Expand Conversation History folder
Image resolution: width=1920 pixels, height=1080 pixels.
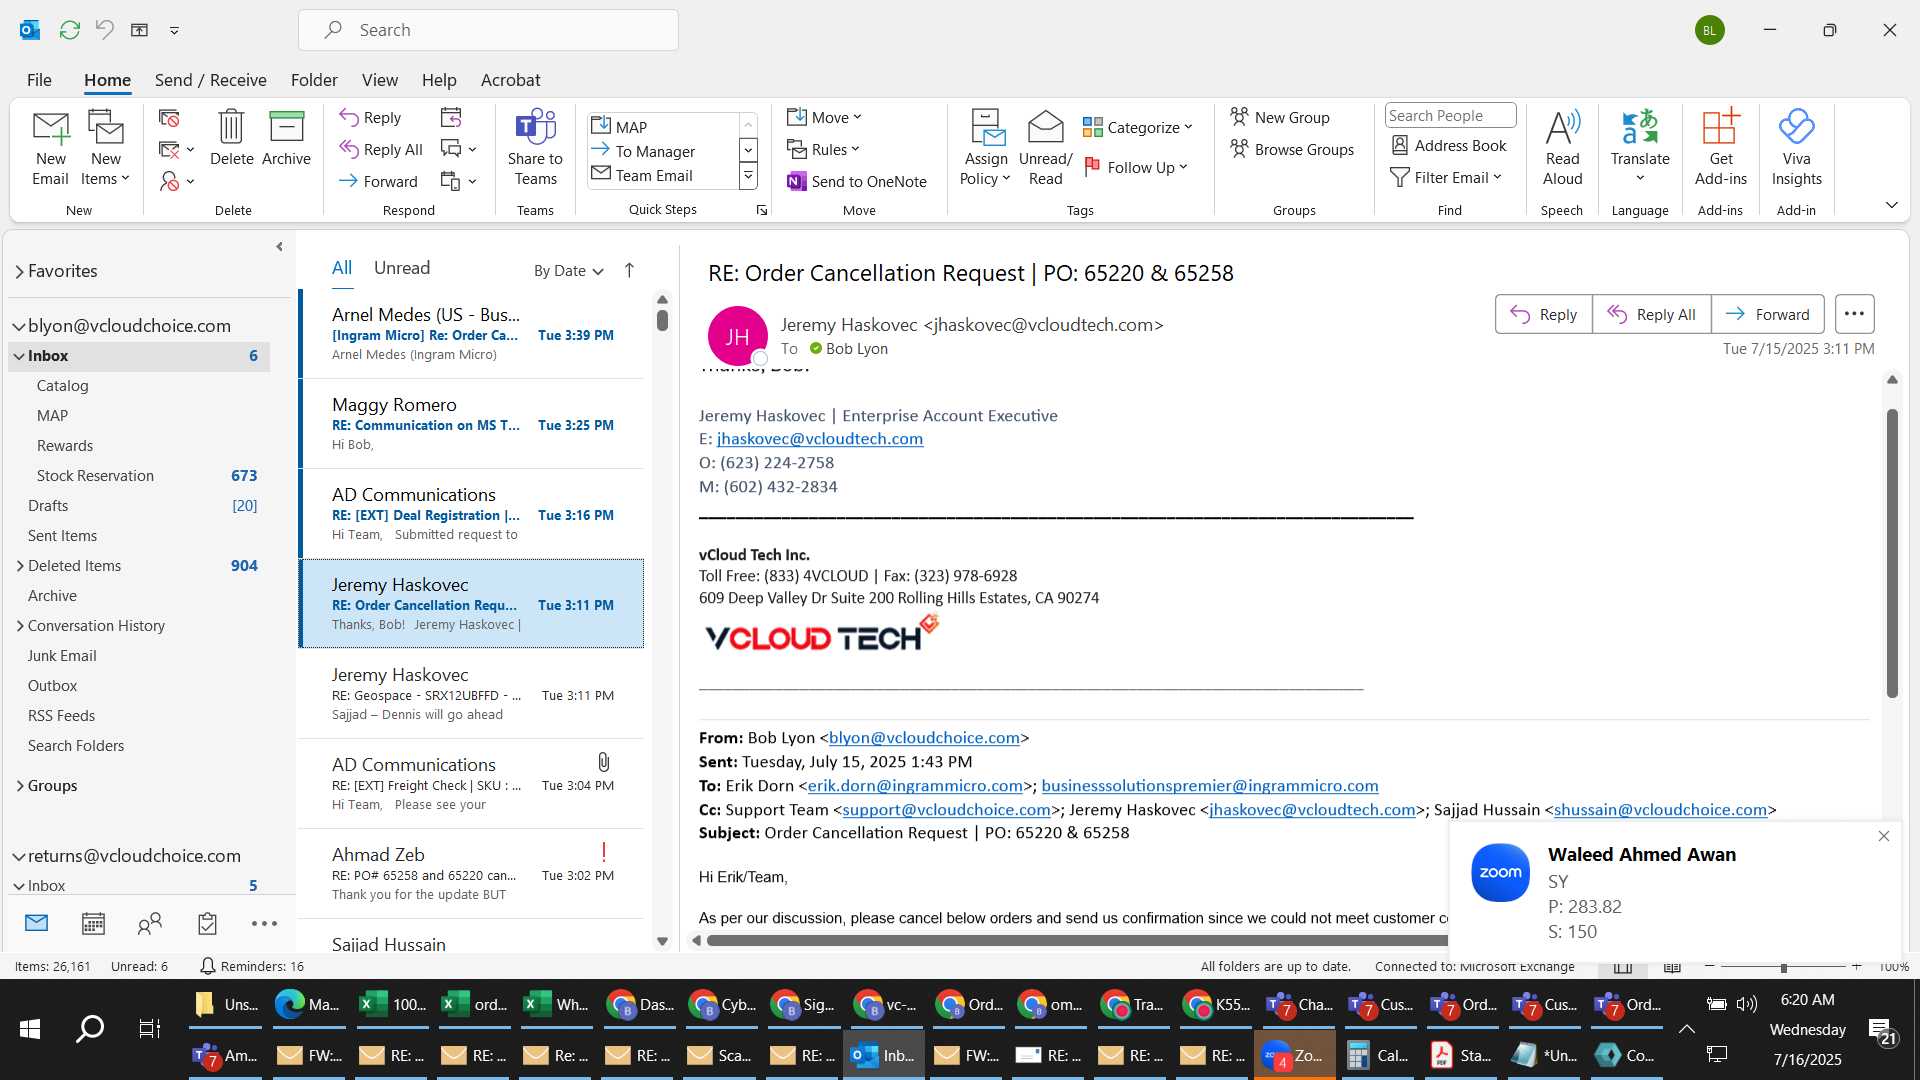point(19,626)
